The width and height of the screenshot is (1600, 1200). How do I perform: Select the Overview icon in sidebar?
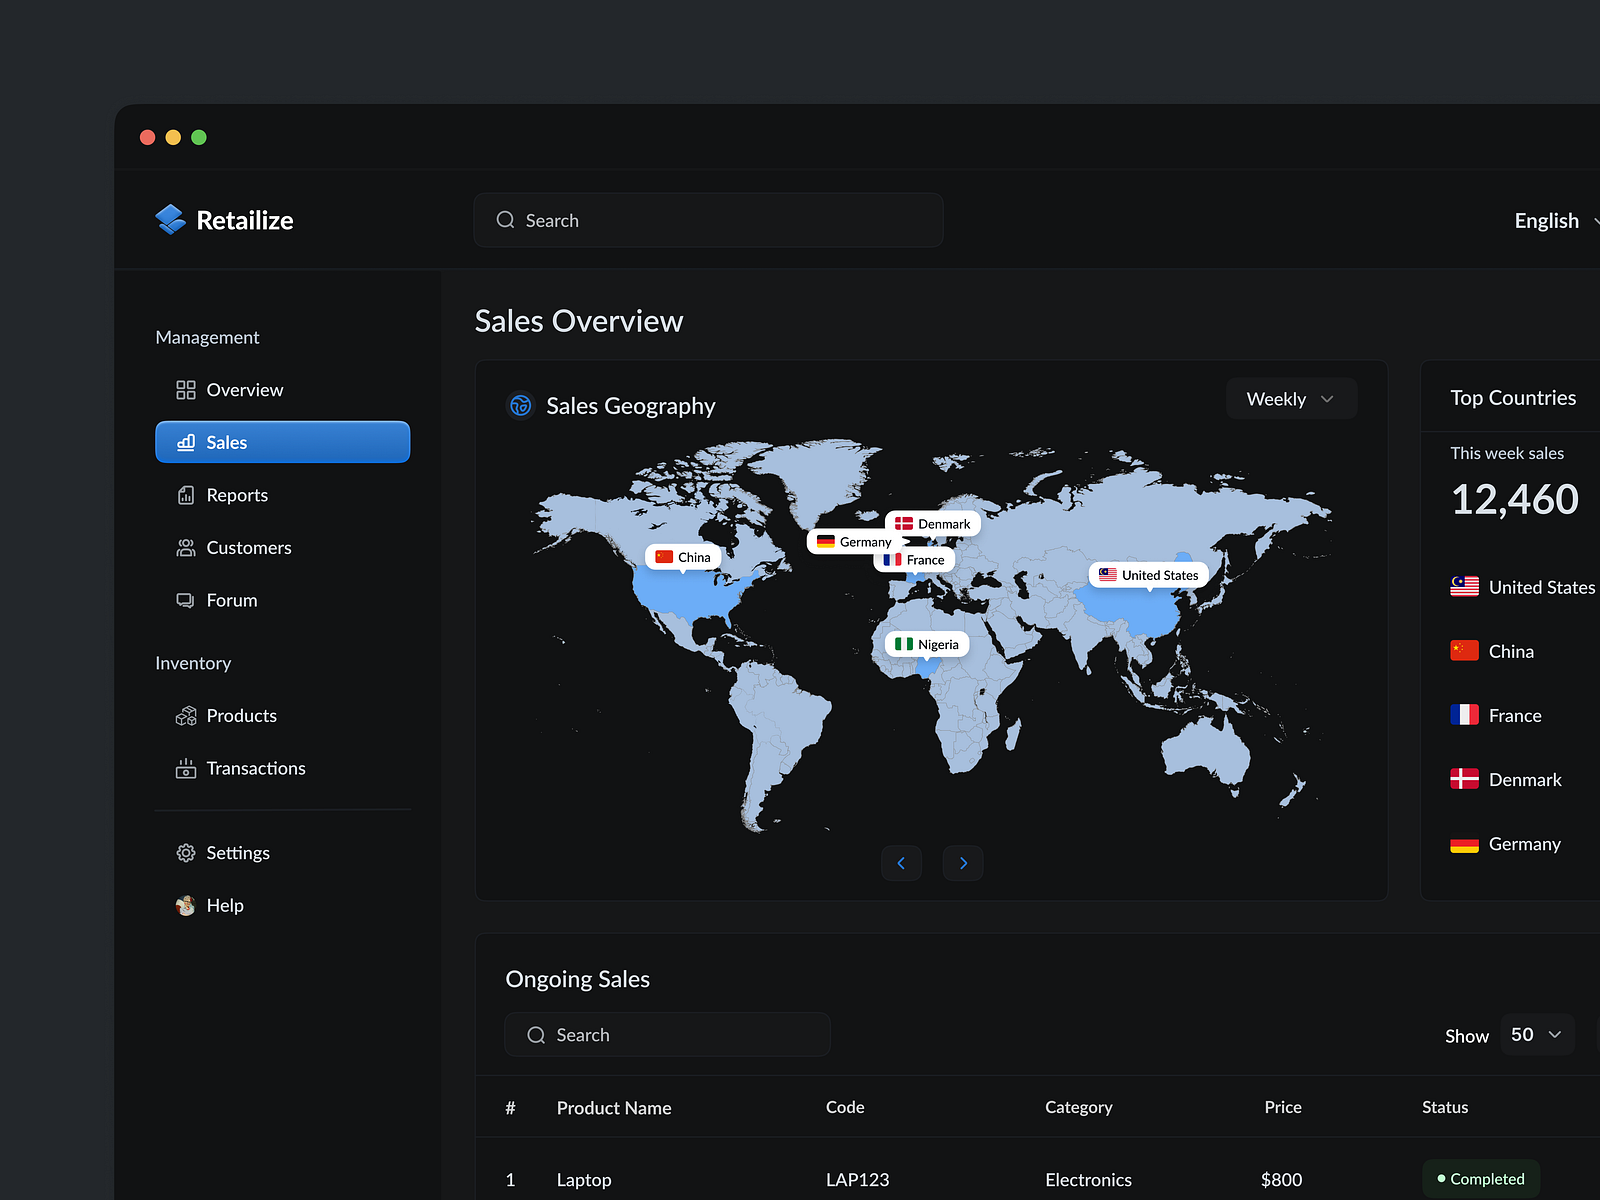tap(185, 390)
